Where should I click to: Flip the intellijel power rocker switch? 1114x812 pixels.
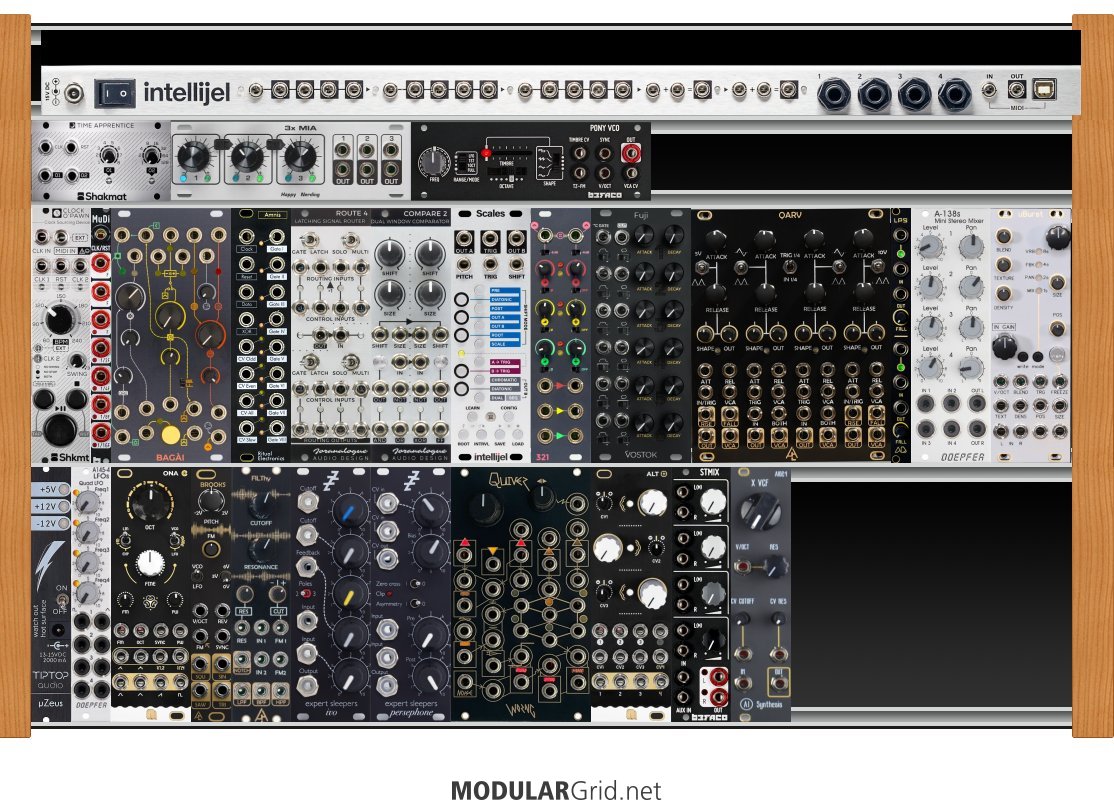(114, 93)
